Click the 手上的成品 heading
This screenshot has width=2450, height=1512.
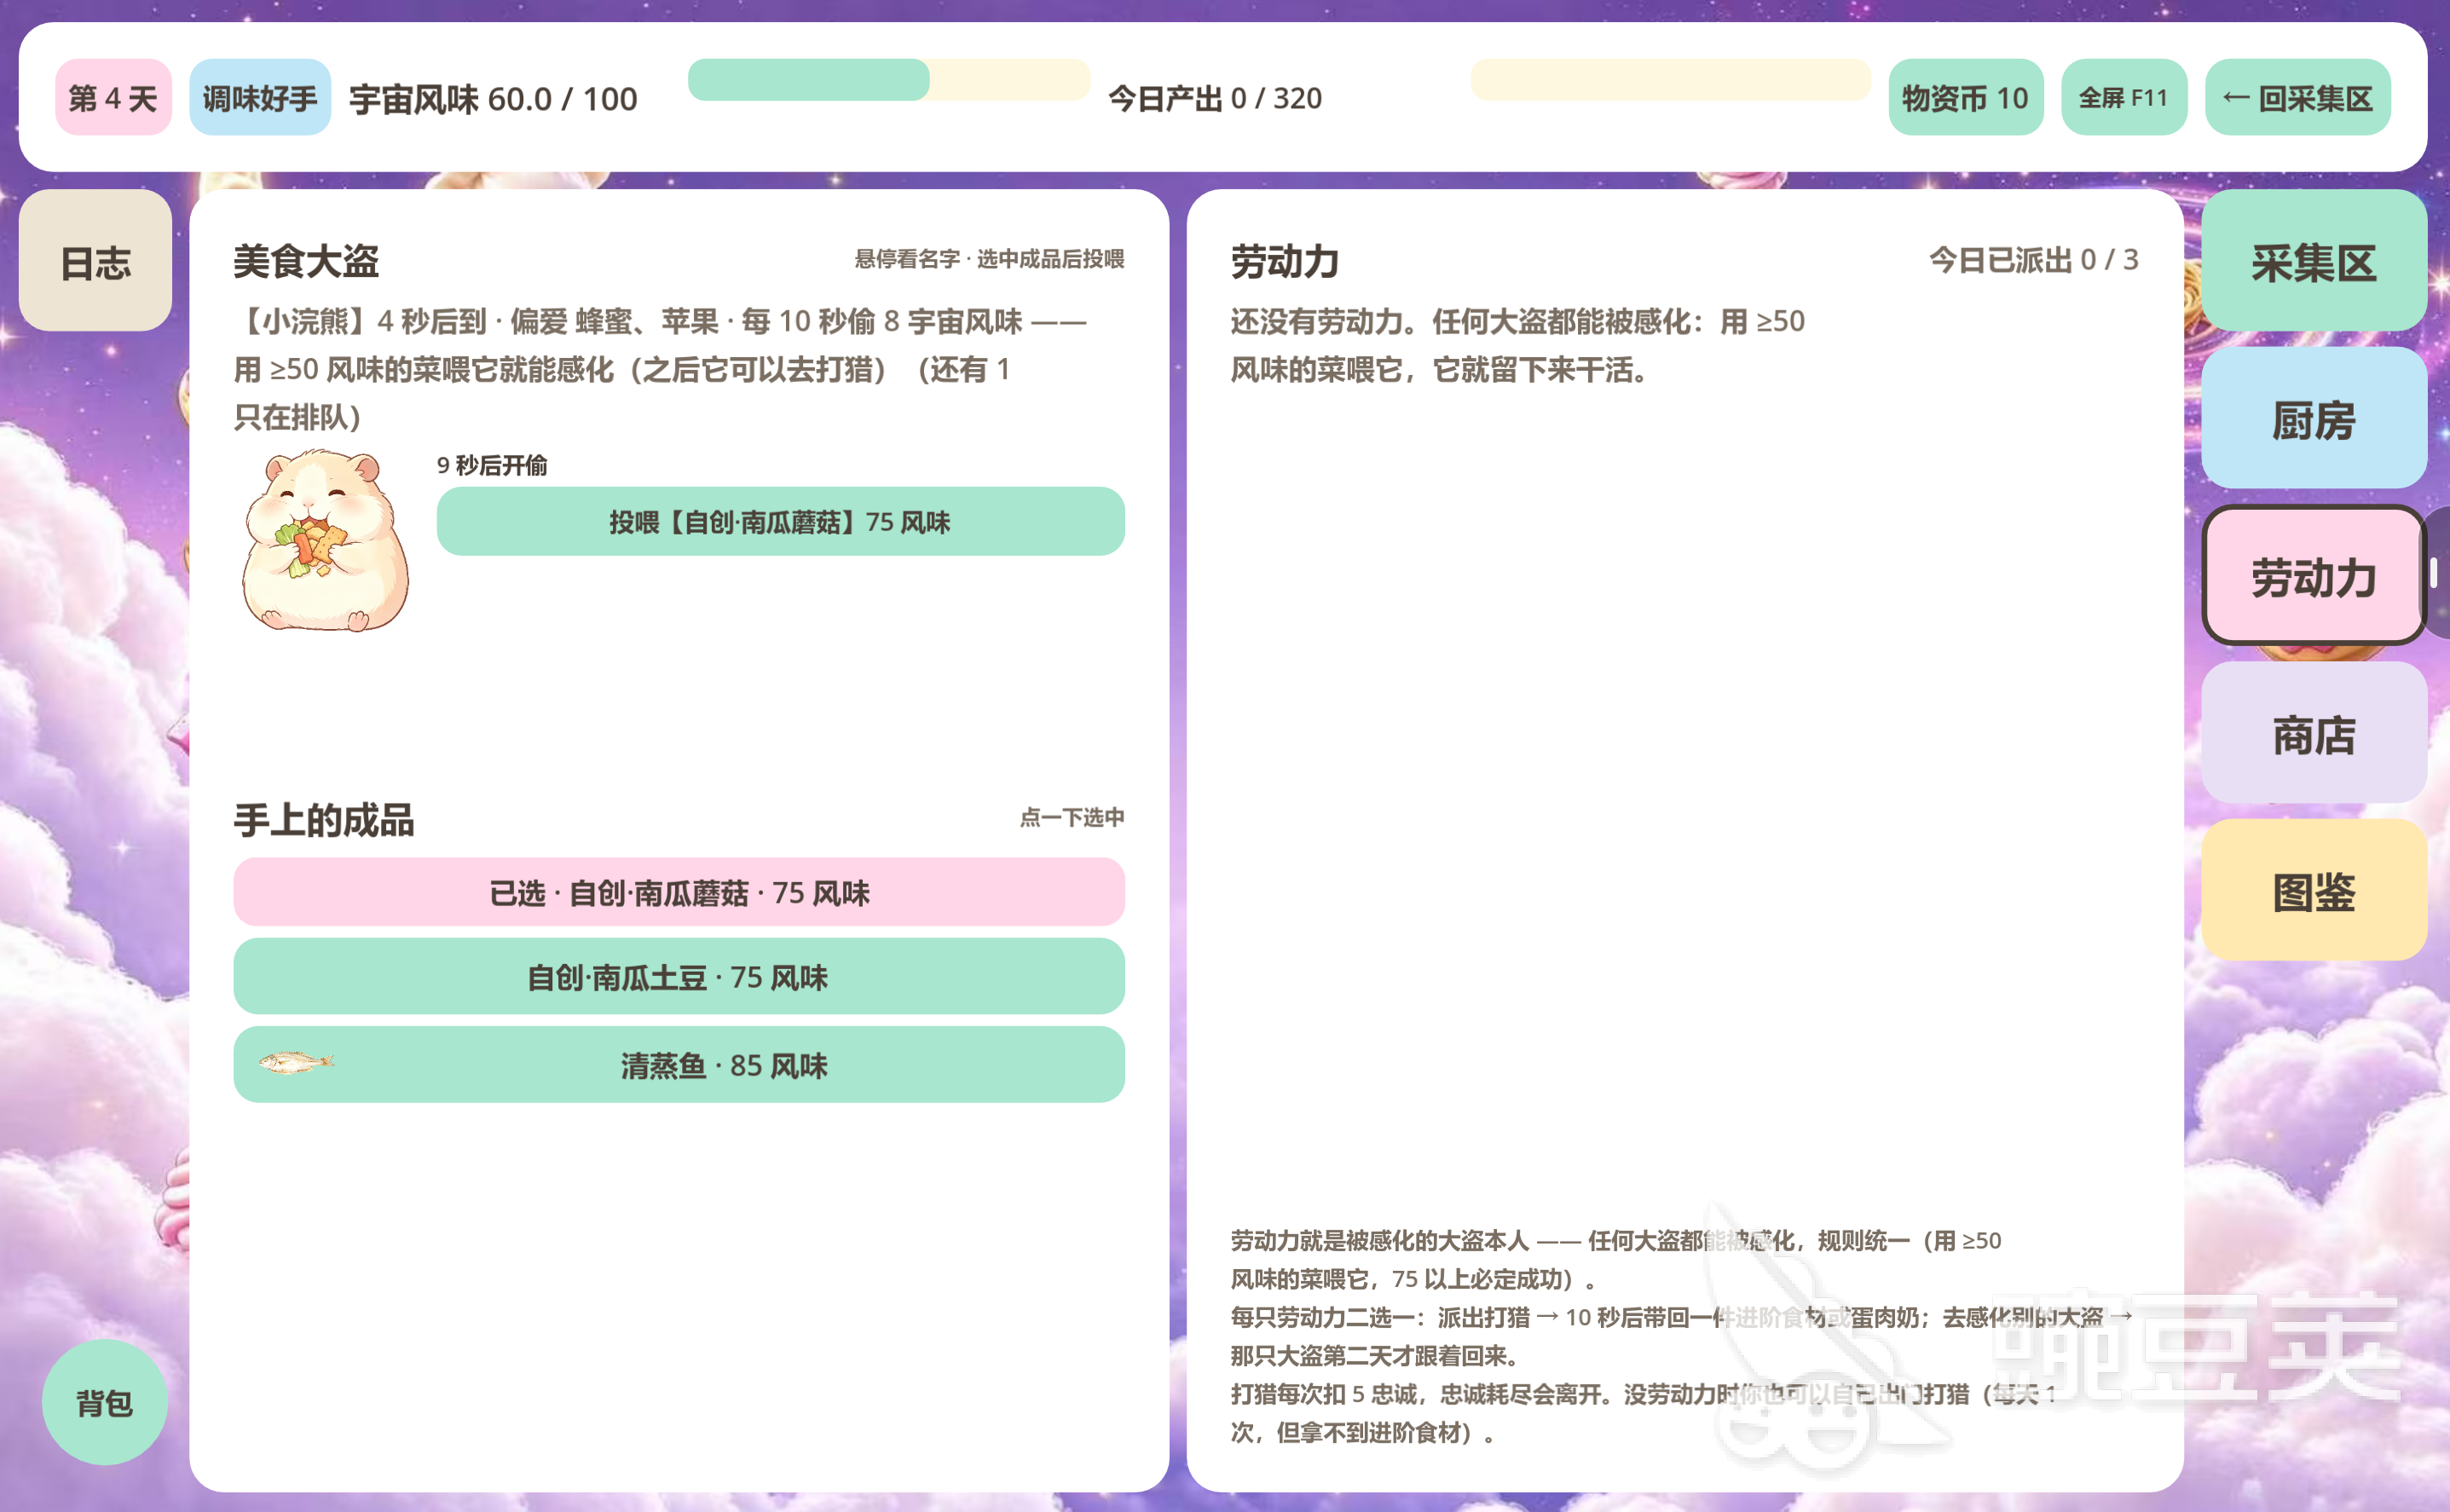(324, 820)
